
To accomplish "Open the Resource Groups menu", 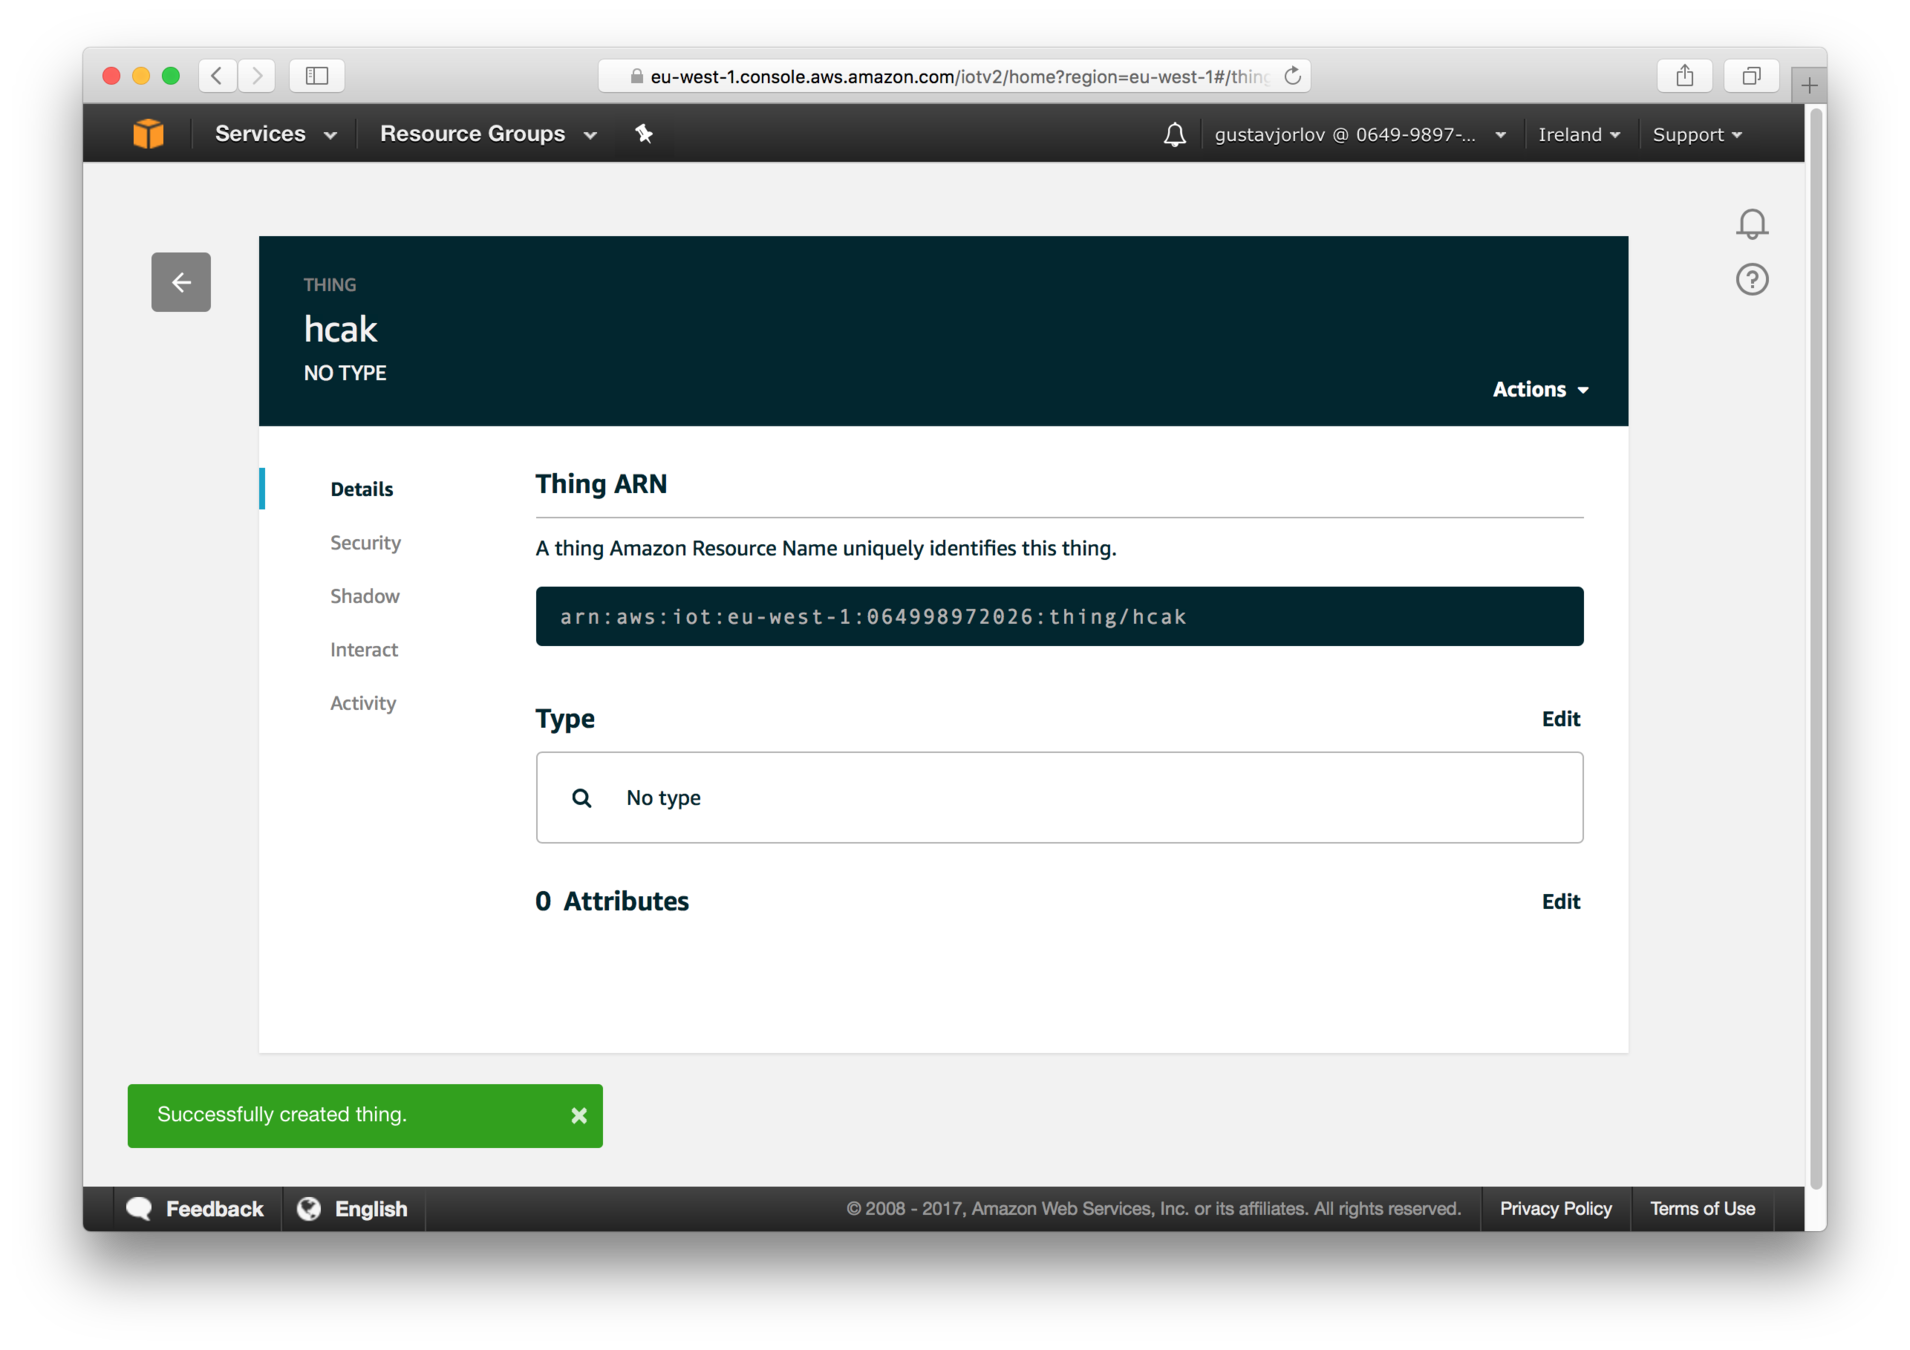I will (488, 134).
